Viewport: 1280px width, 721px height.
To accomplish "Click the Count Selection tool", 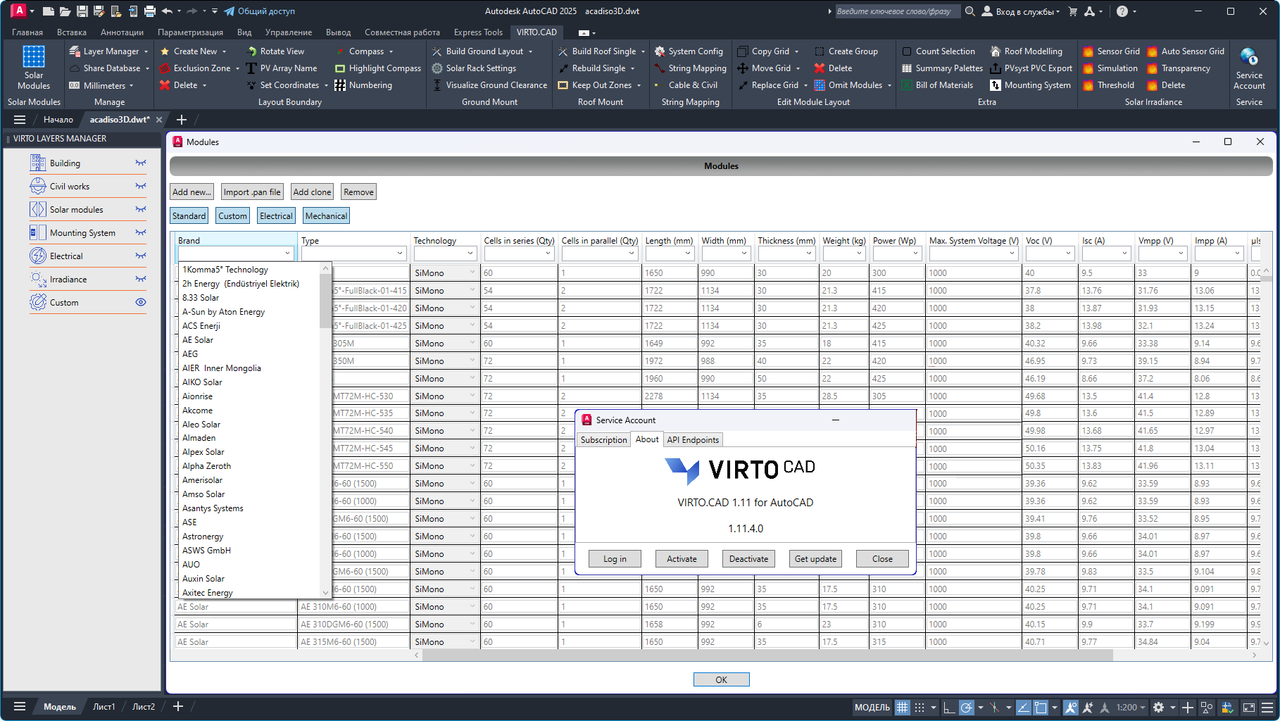I will (x=938, y=51).
